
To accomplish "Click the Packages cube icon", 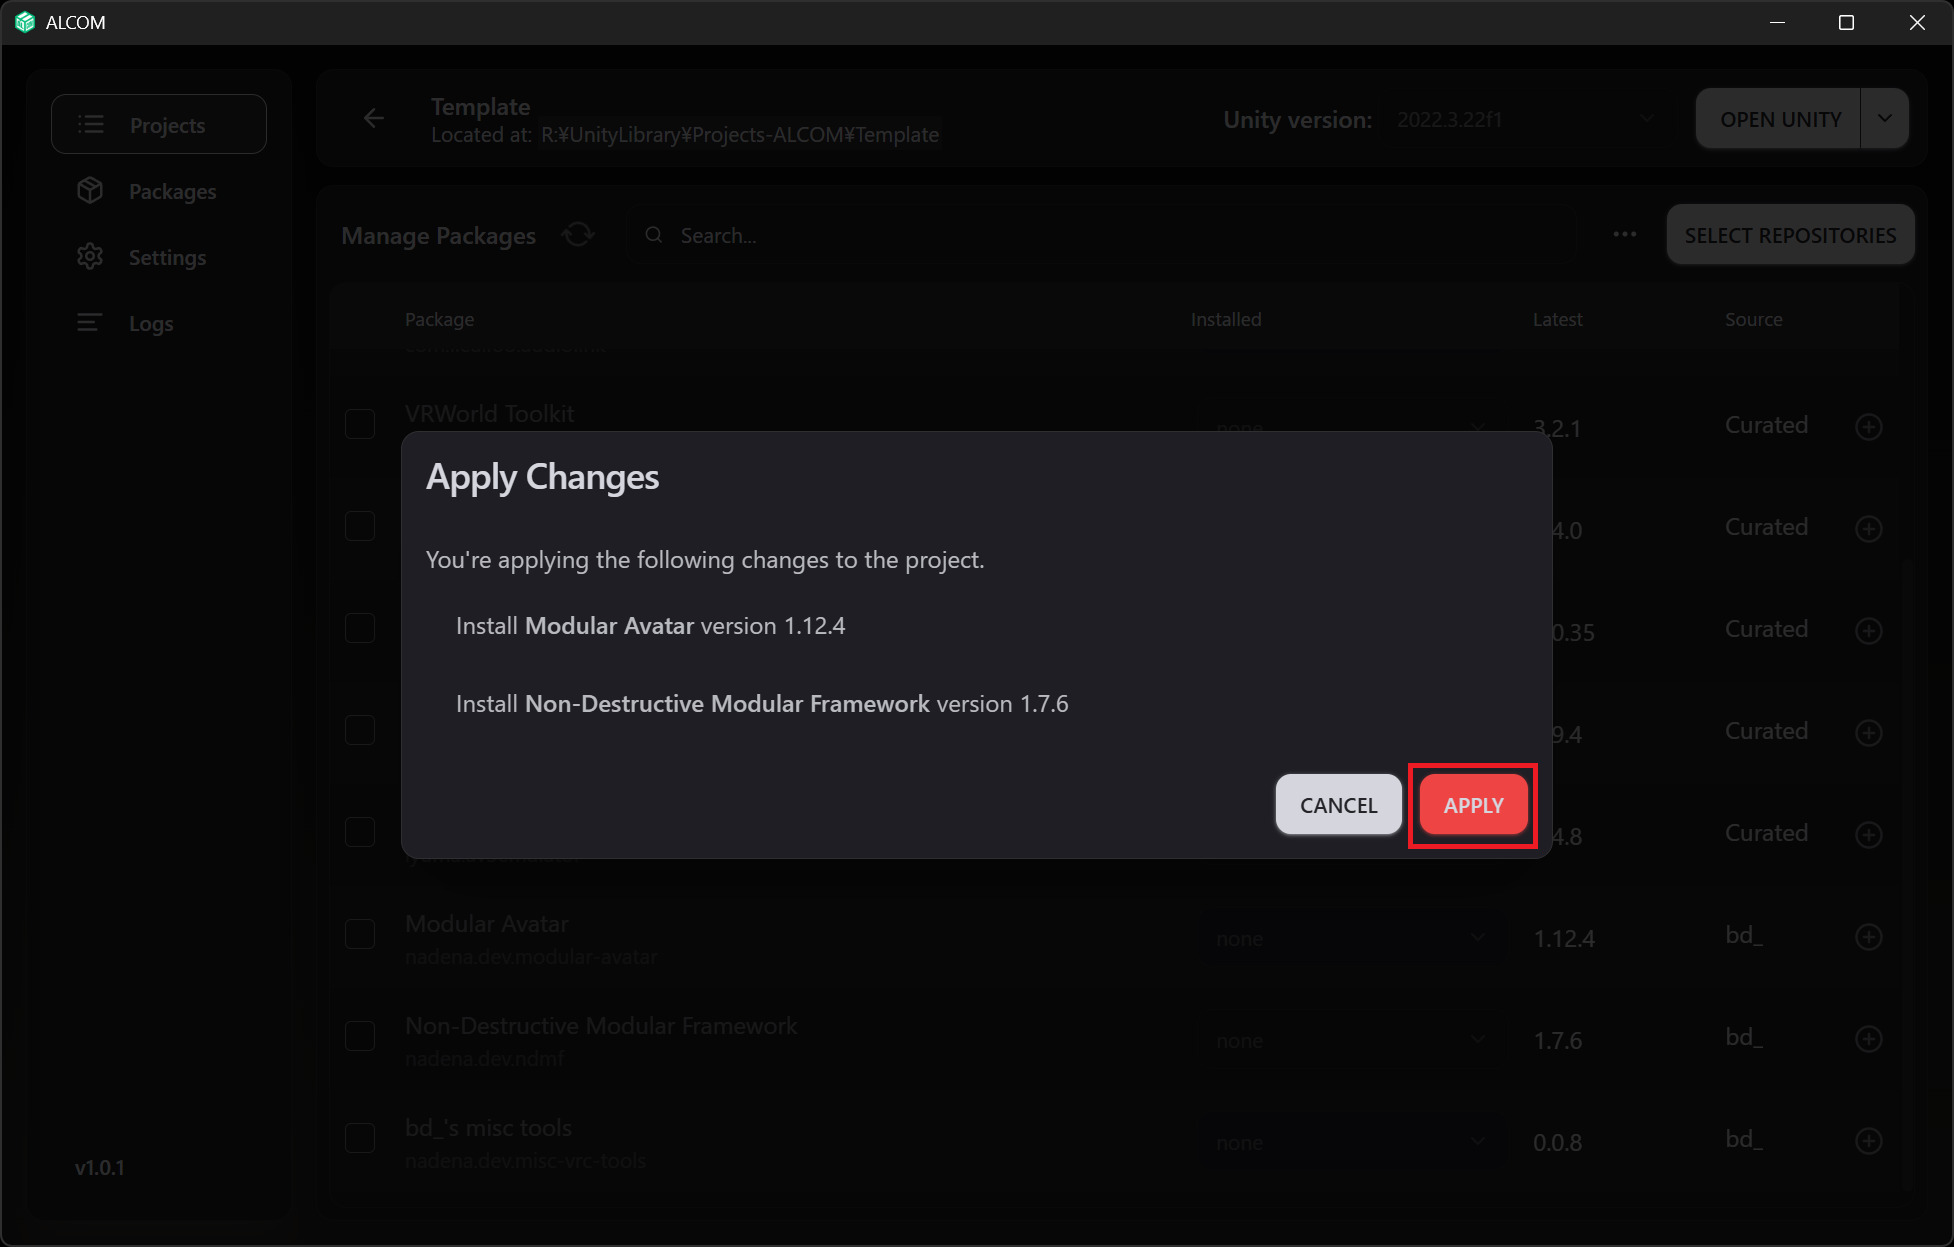I will [90, 190].
